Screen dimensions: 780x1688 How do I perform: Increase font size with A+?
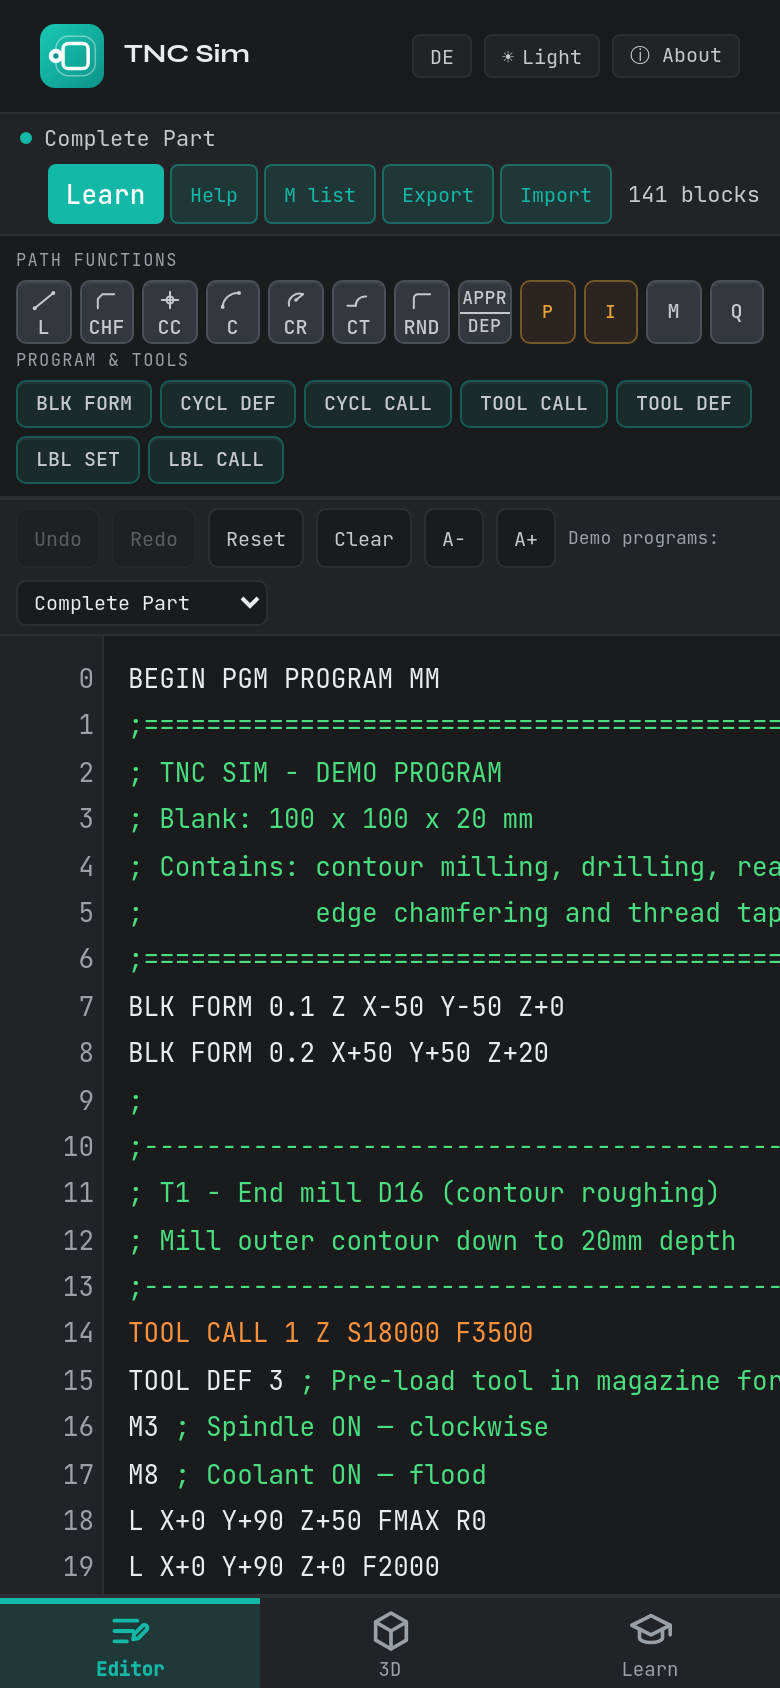point(526,538)
